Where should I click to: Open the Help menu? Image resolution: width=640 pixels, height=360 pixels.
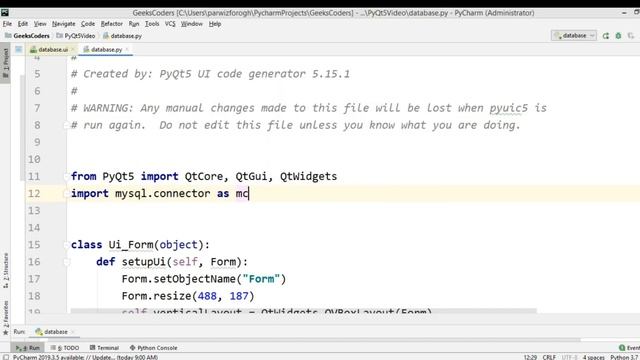click(x=215, y=24)
